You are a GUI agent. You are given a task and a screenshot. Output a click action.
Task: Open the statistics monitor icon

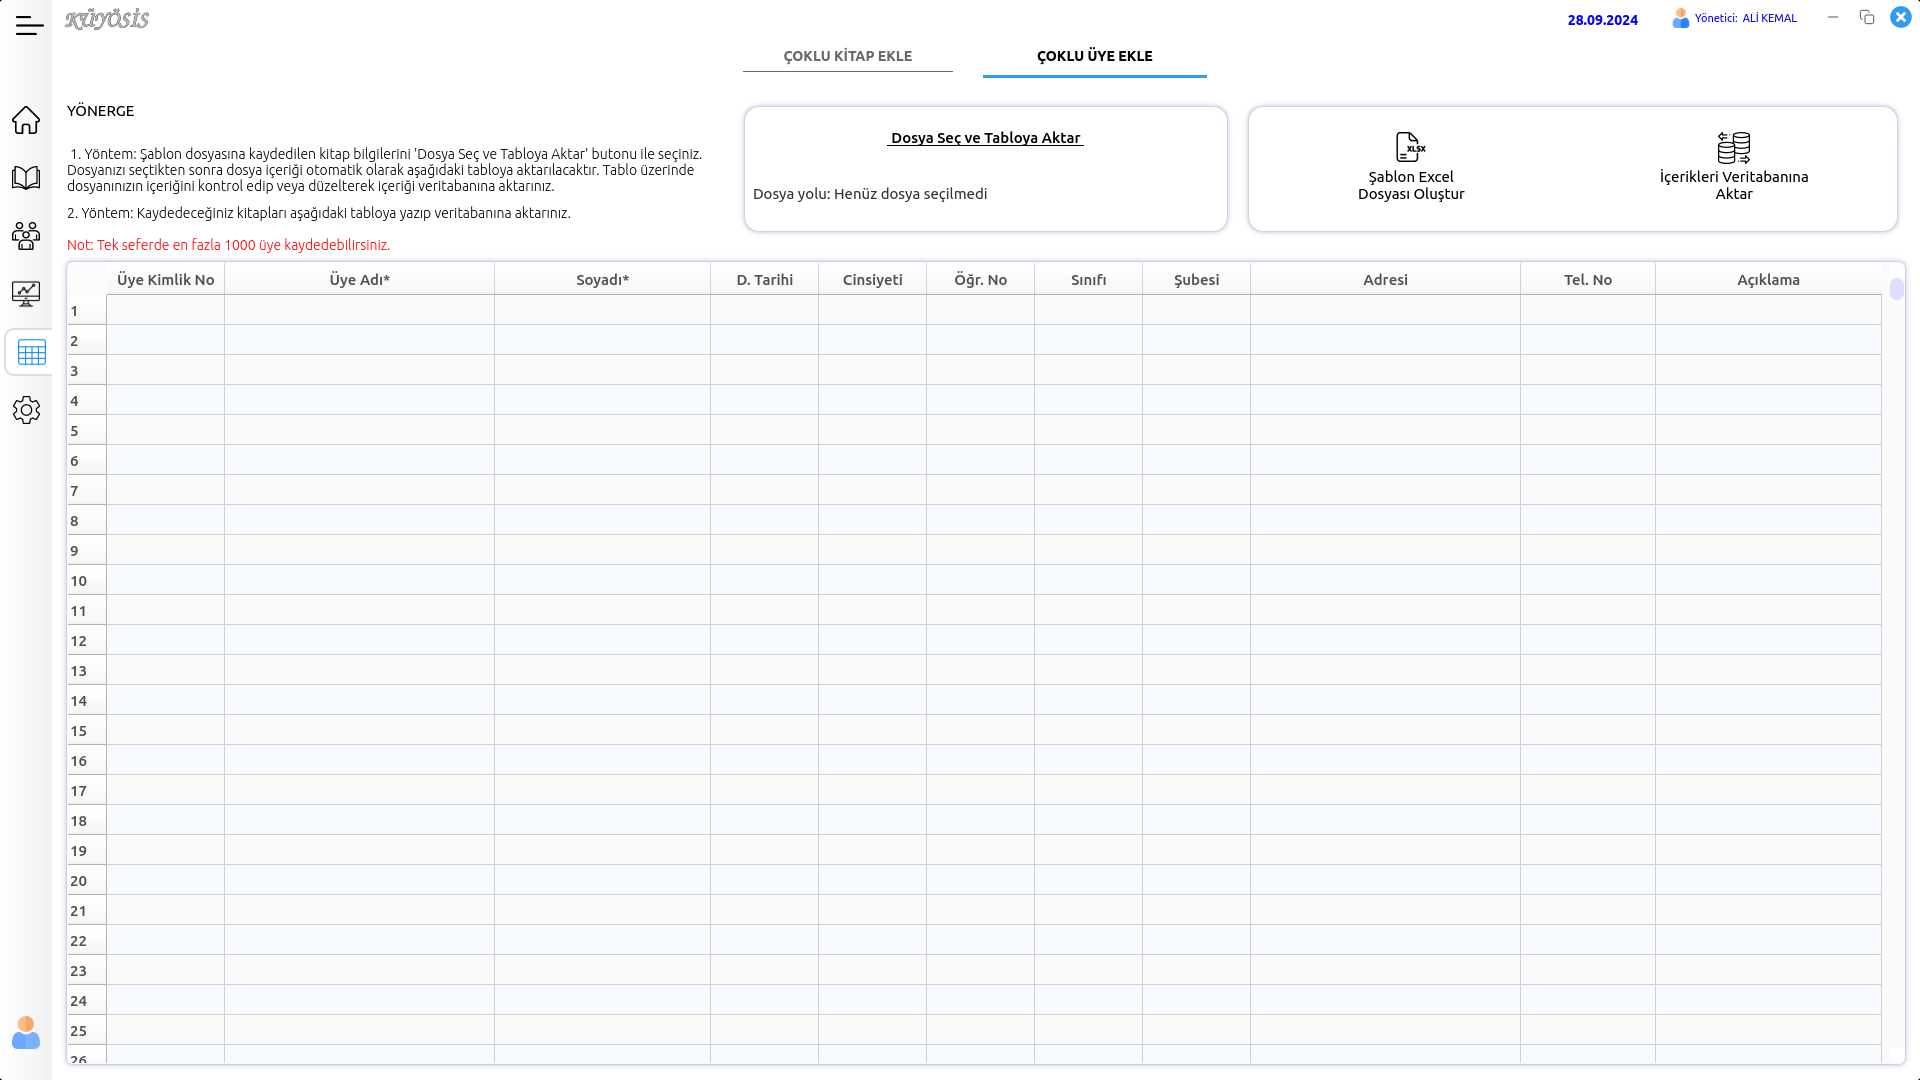pyautogui.click(x=26, y=294)
